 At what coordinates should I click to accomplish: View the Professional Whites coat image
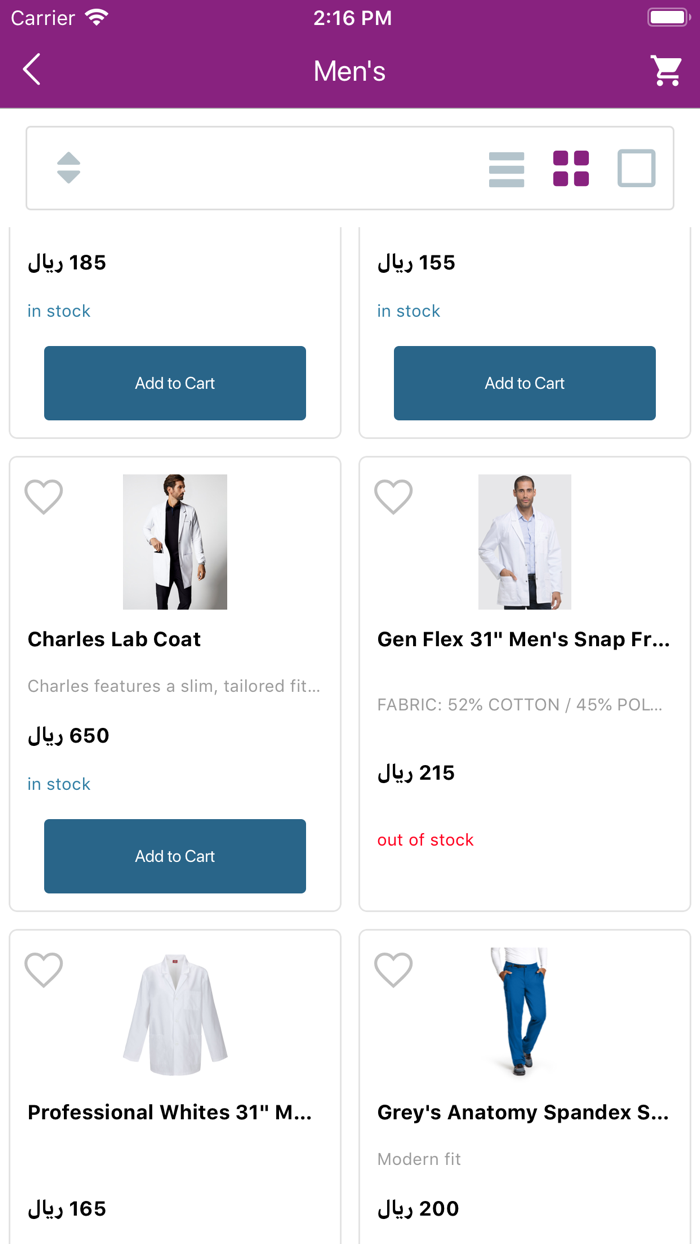pos(175,1014)
